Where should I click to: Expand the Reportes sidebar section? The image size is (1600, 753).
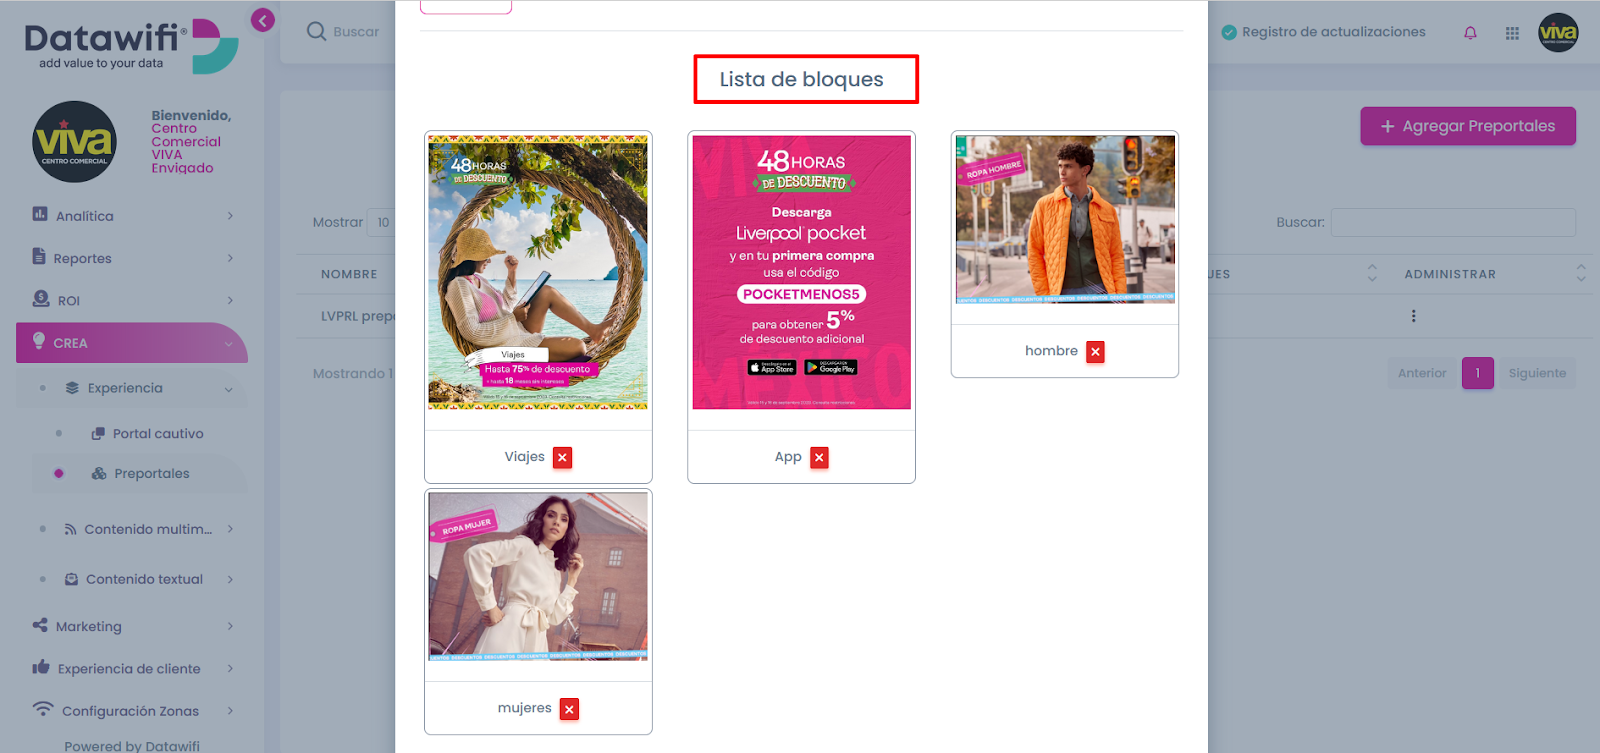coord(132,257)
